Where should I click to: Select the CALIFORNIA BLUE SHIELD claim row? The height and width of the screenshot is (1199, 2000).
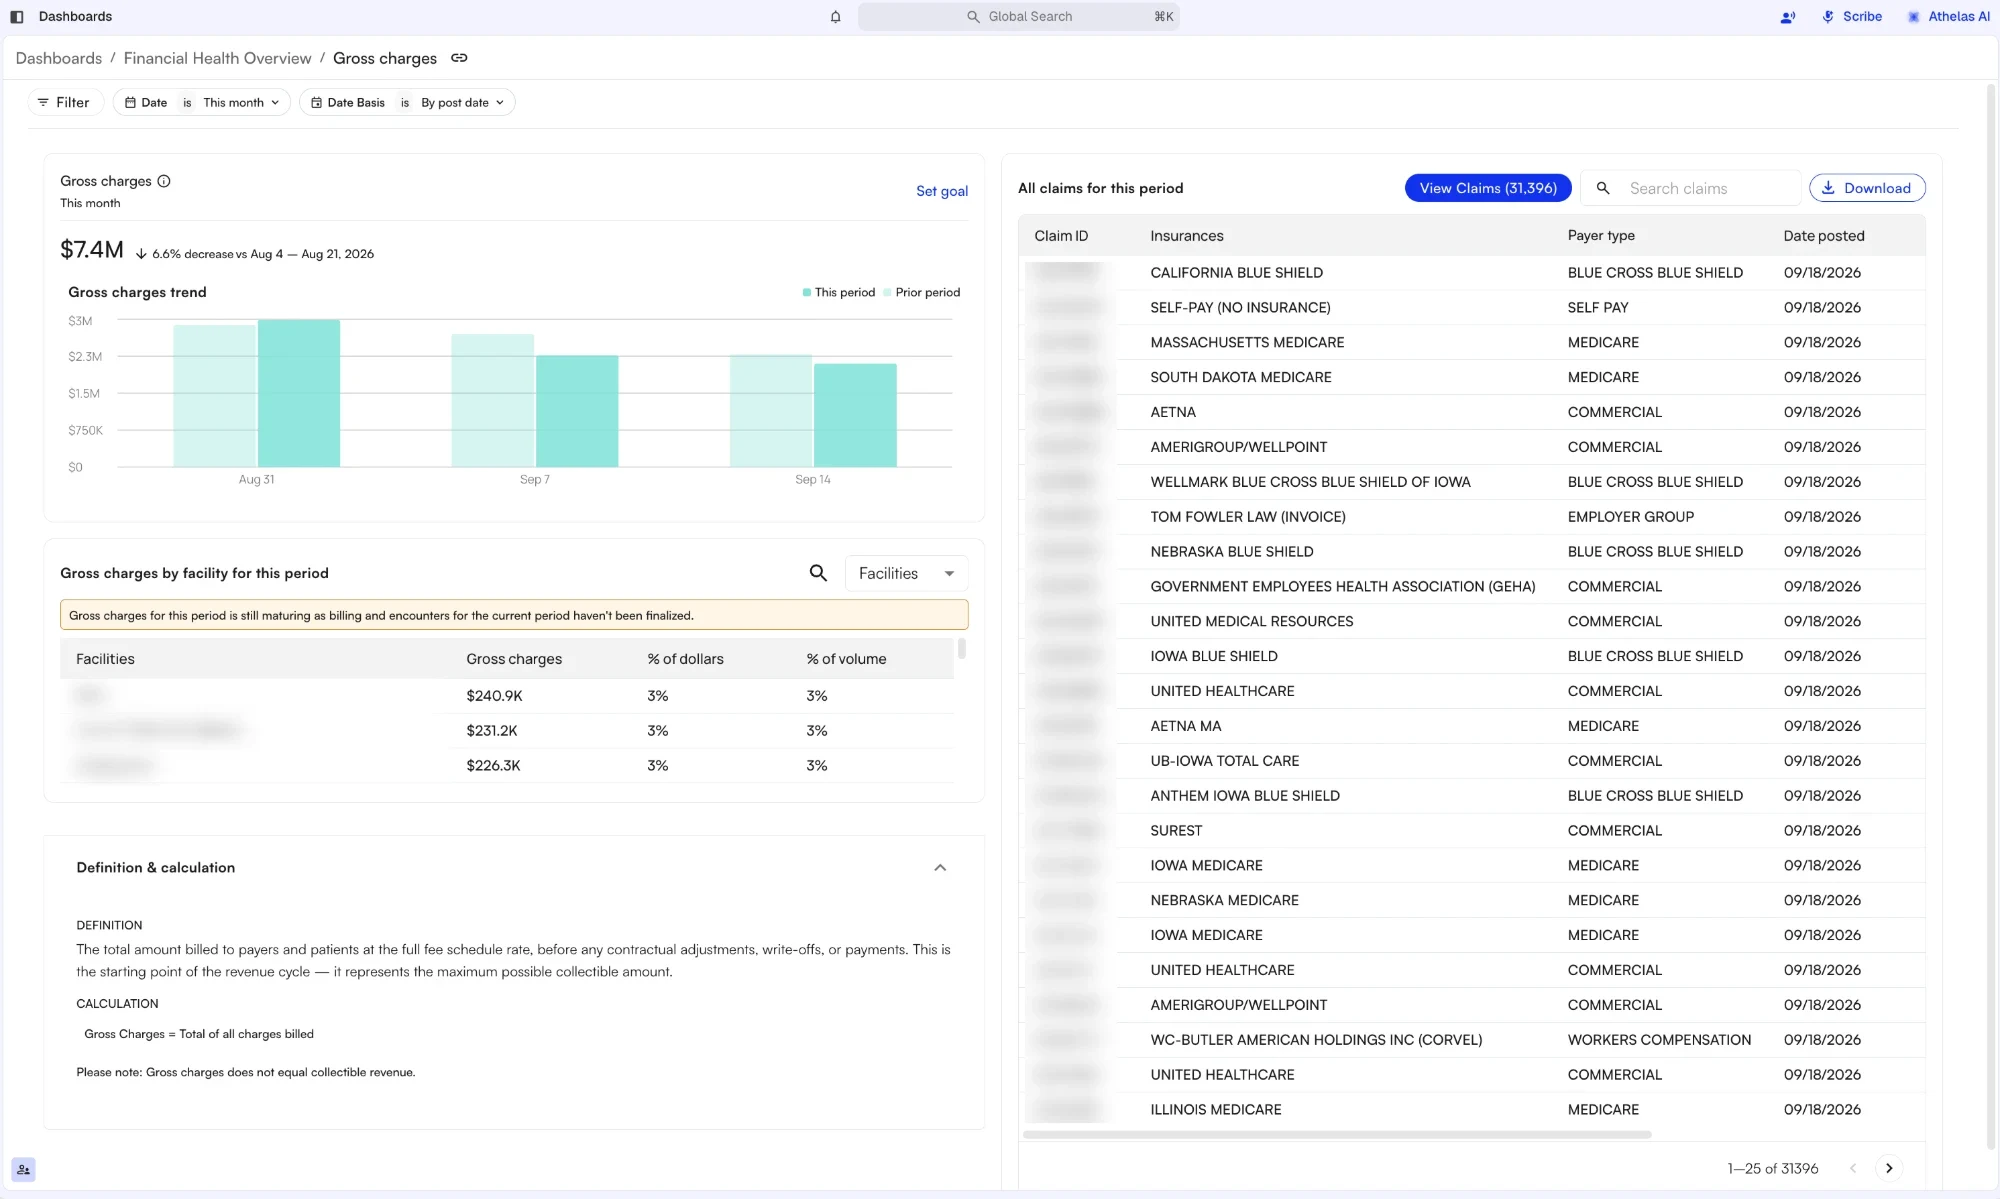point(1472,273)
